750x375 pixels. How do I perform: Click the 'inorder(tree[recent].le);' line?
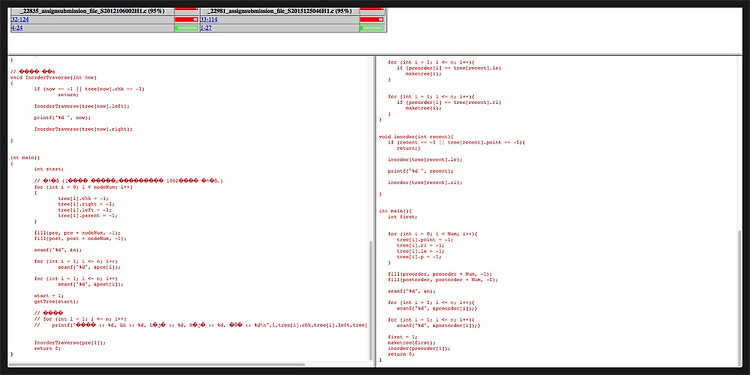click(x=425, y=160)
